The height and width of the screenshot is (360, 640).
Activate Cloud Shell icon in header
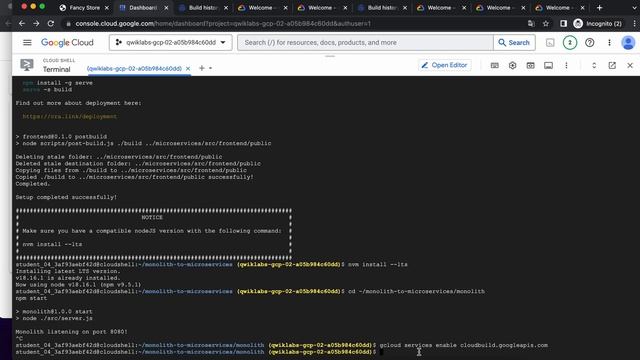coord(550,42)
